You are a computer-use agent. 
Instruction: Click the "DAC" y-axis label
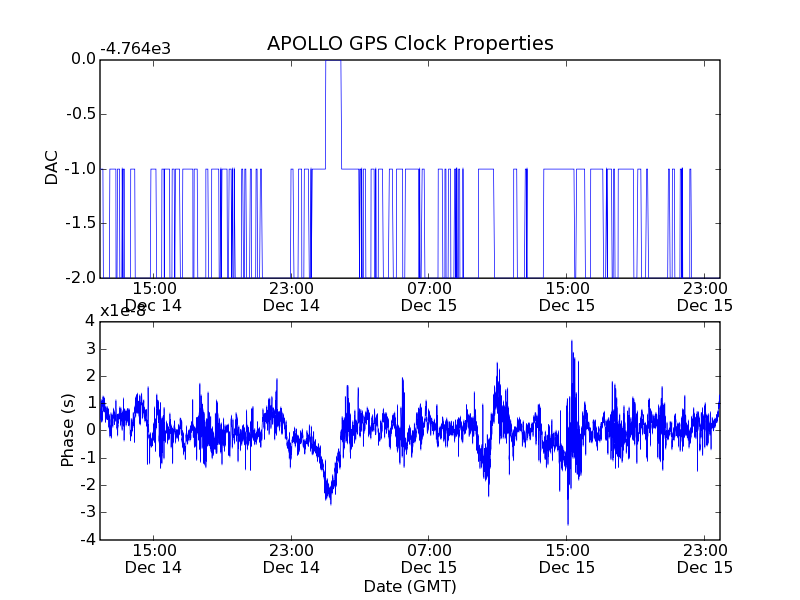(x=52, y=167)
